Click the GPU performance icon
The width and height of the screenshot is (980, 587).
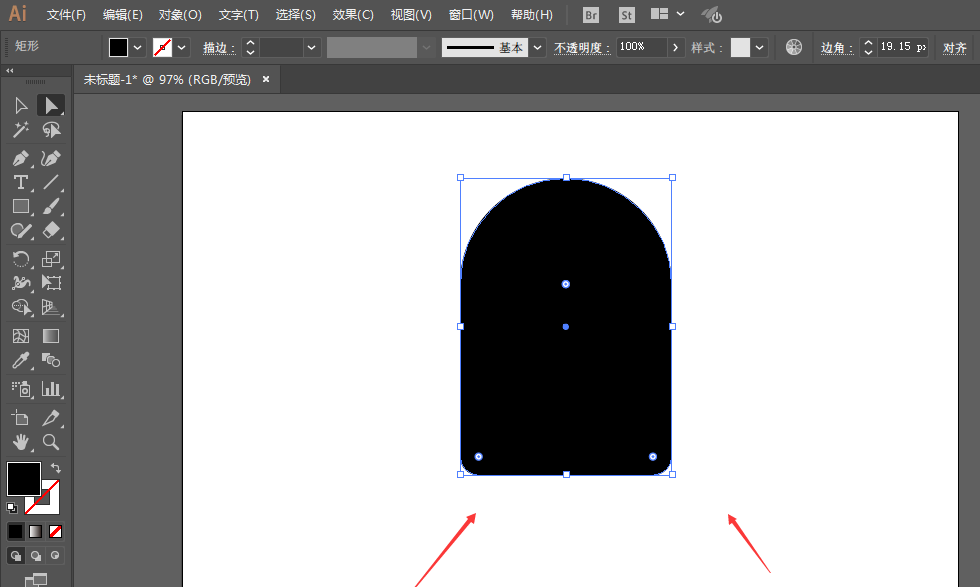click(711, 15)
